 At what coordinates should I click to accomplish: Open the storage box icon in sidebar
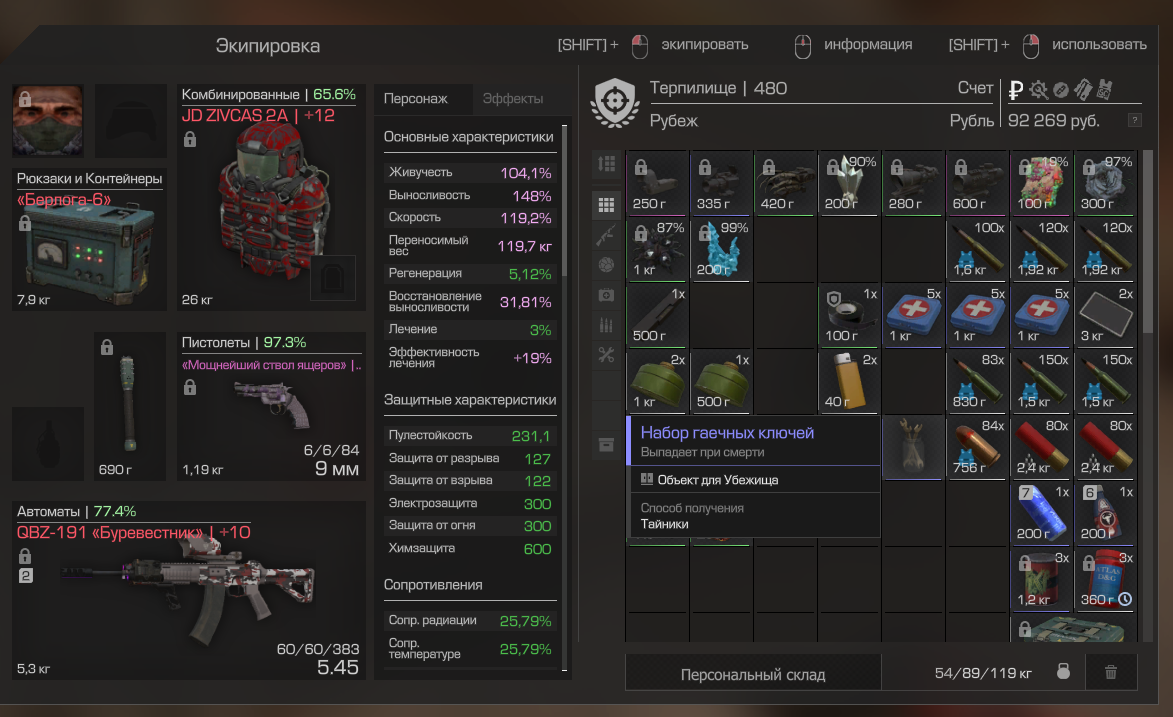(x=607, y=445)
